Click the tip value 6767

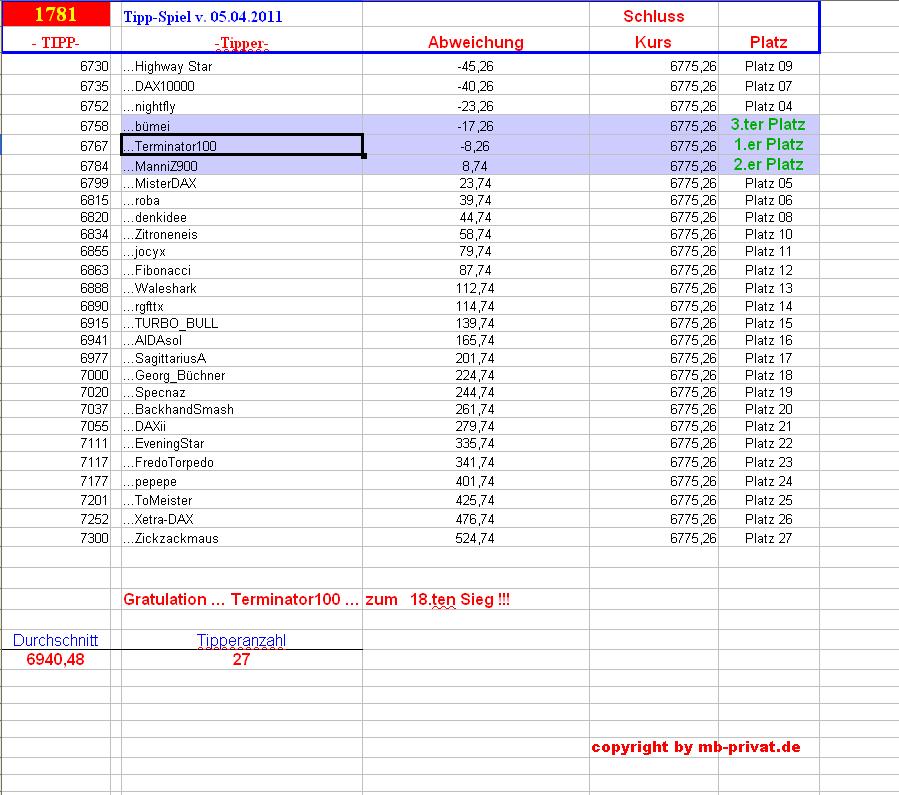coord(94,147)
